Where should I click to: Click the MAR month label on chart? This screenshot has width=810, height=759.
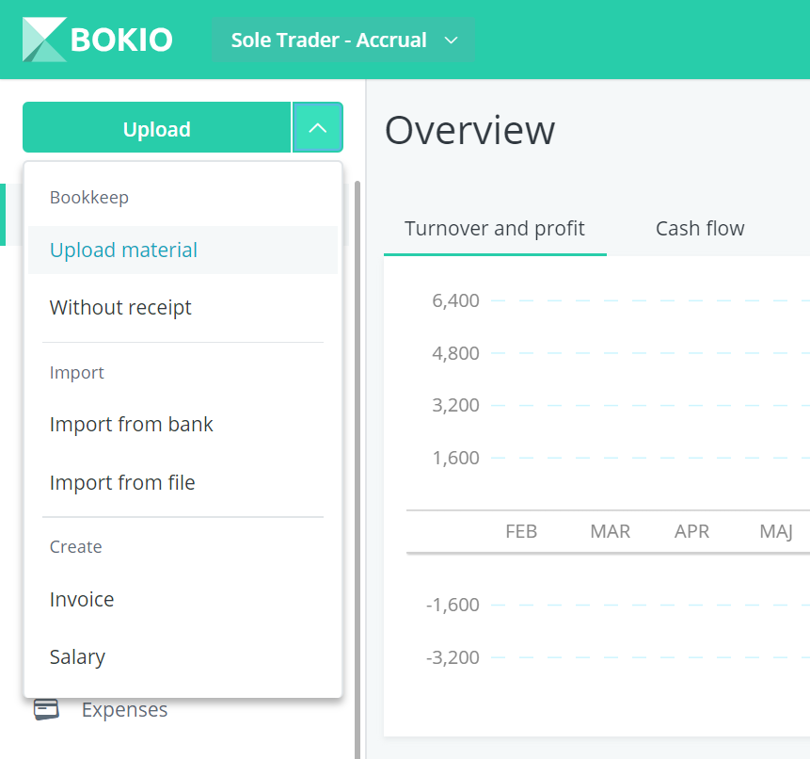pos(610,531)
